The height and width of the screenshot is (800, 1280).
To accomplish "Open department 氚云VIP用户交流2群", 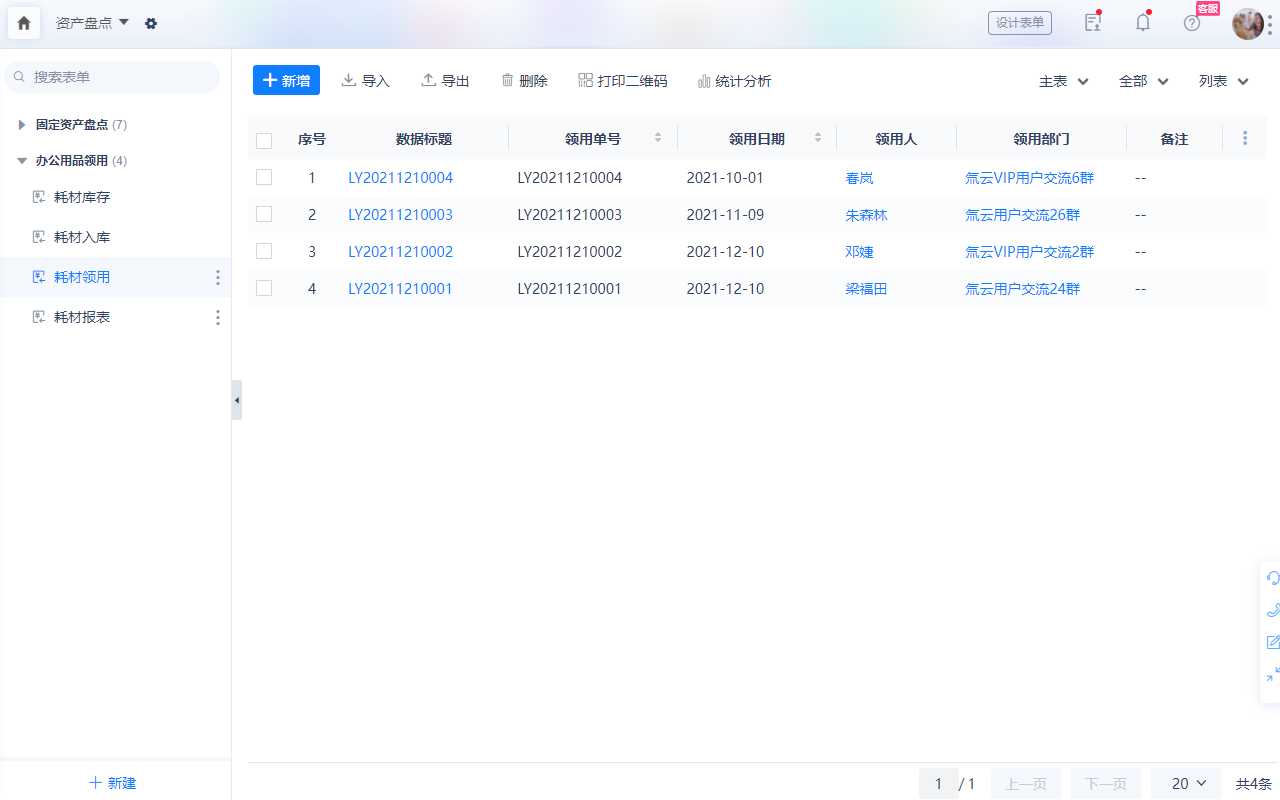I will click(1029, 252).
